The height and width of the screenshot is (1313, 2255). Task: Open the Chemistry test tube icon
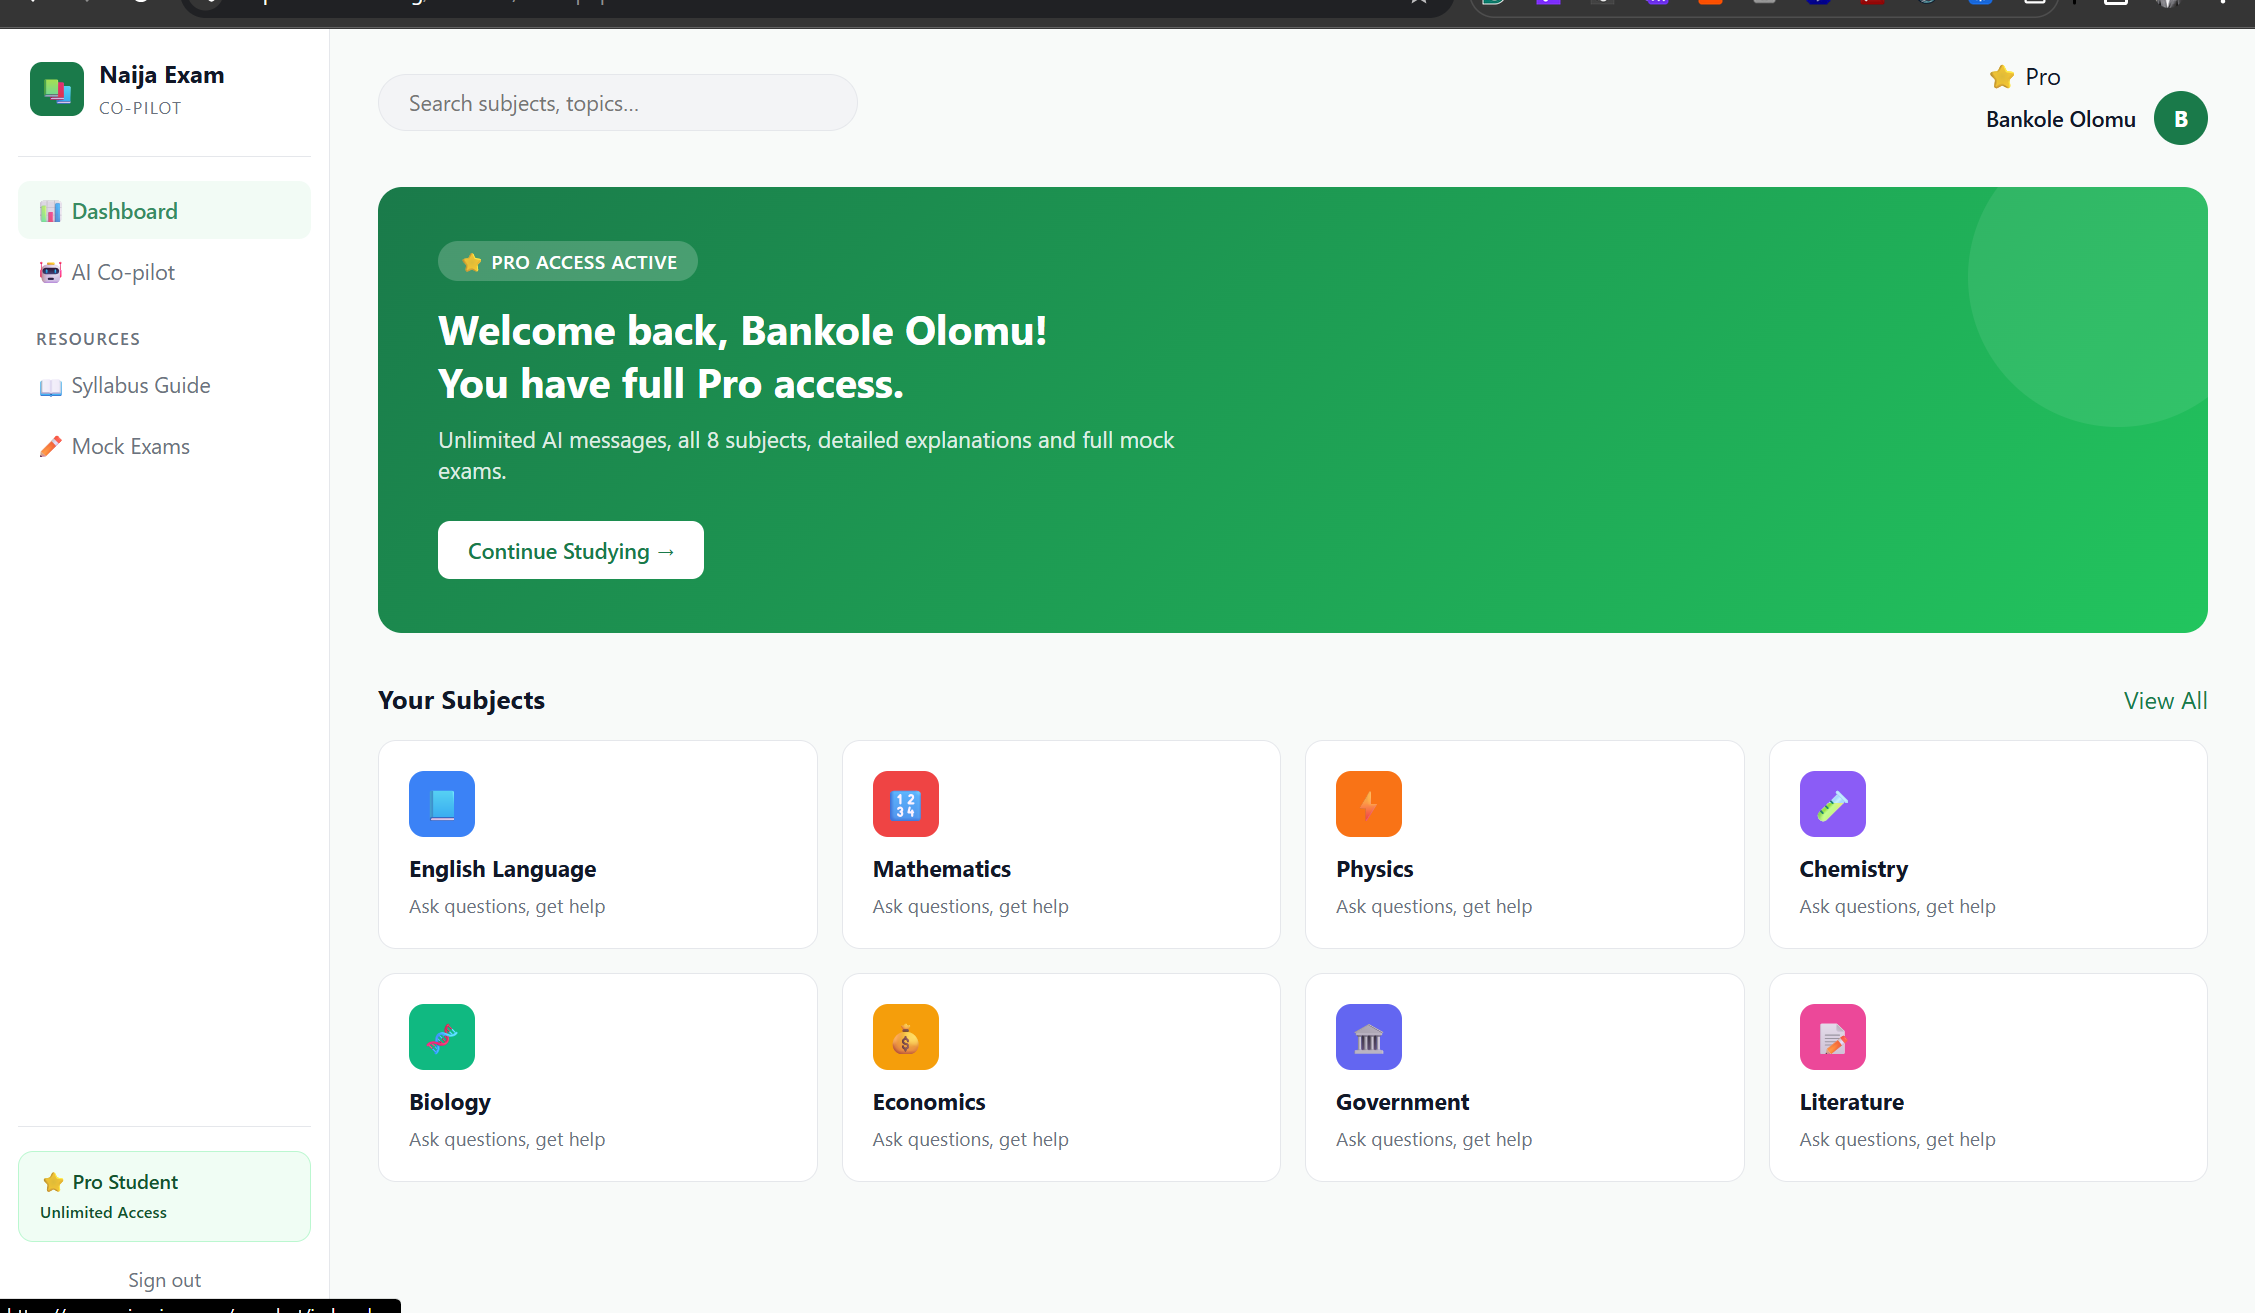click(x=1832, y=804)
